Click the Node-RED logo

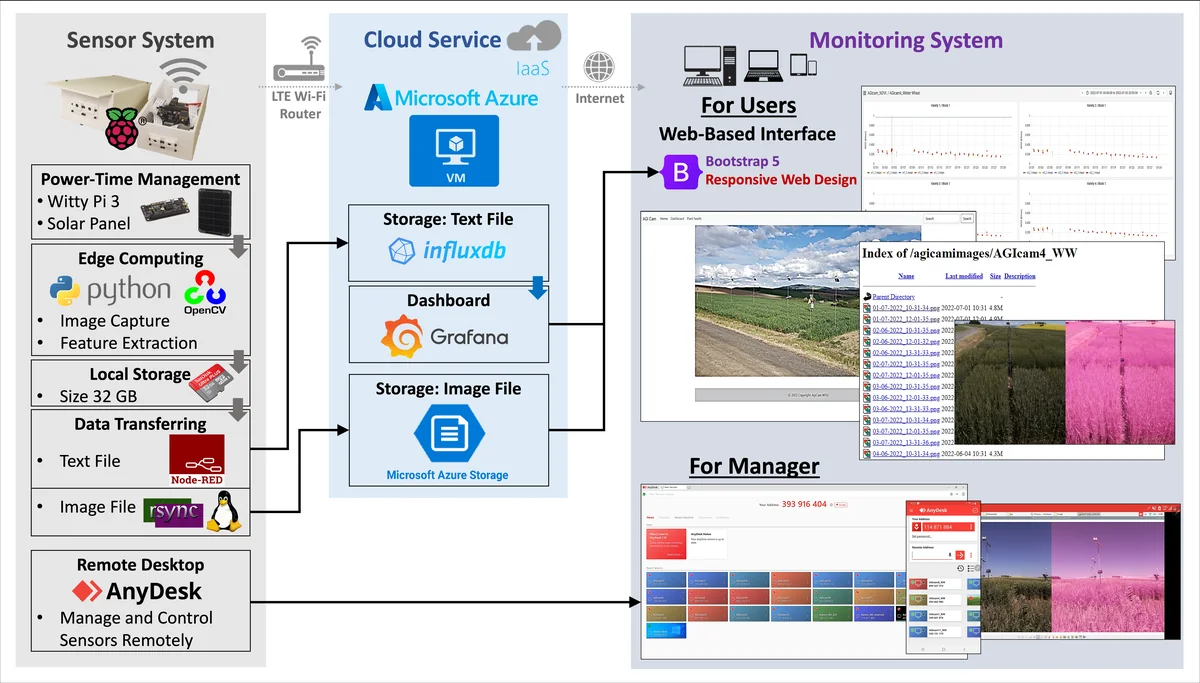pos(198,461)
